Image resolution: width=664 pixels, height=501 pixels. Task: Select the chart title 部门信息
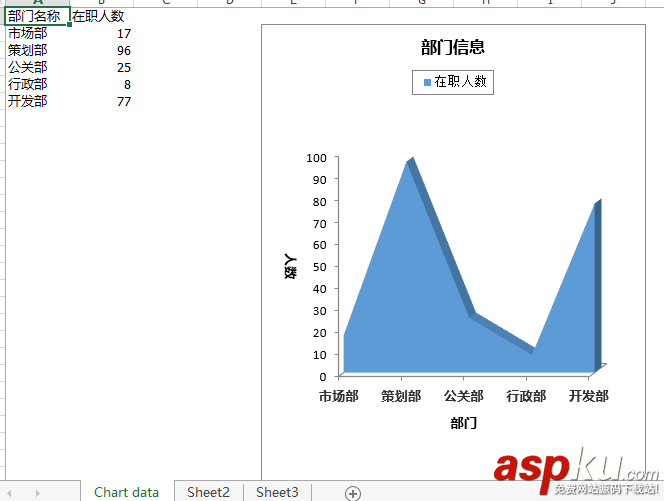453,47
